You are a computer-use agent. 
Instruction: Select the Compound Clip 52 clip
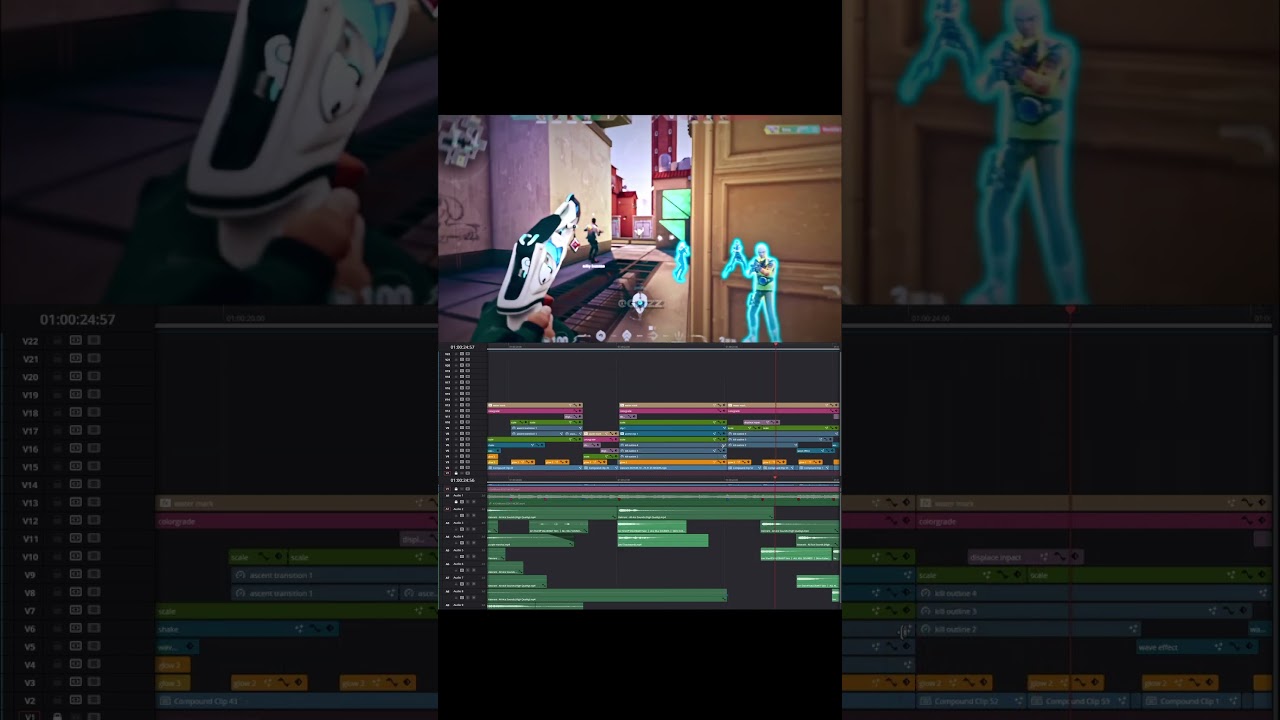973,701
